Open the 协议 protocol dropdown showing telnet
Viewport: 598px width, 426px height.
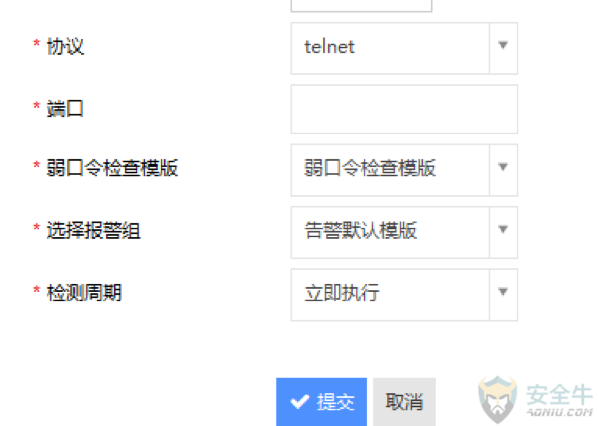pyautogui.click(x=404, y=48)
